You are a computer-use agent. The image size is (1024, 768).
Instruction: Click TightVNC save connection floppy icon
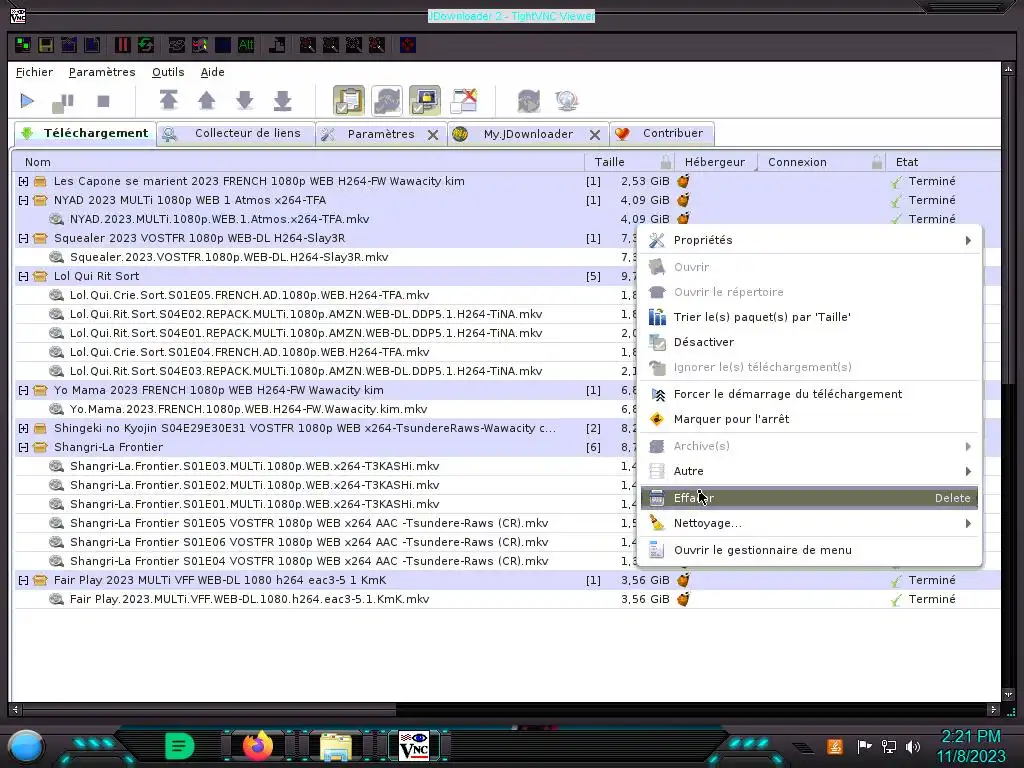pyautogui.click(x=46, y=45)
